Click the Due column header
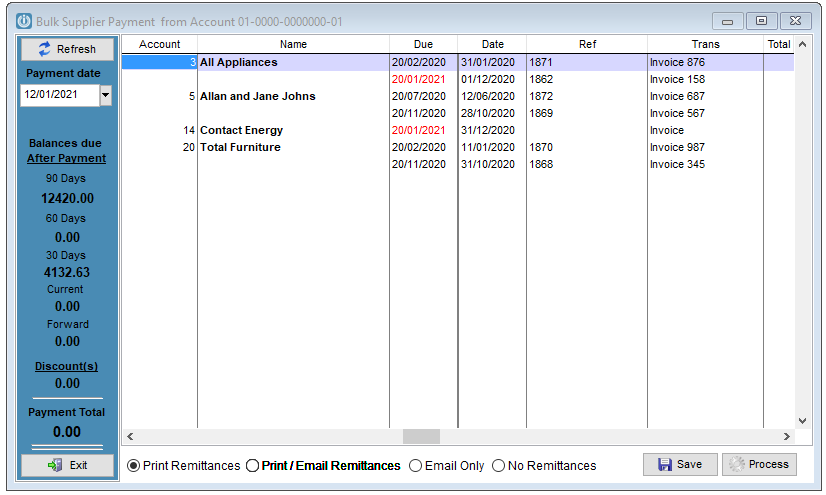The width and height of the screenshot is (826, 495). (x=424, y=44)
